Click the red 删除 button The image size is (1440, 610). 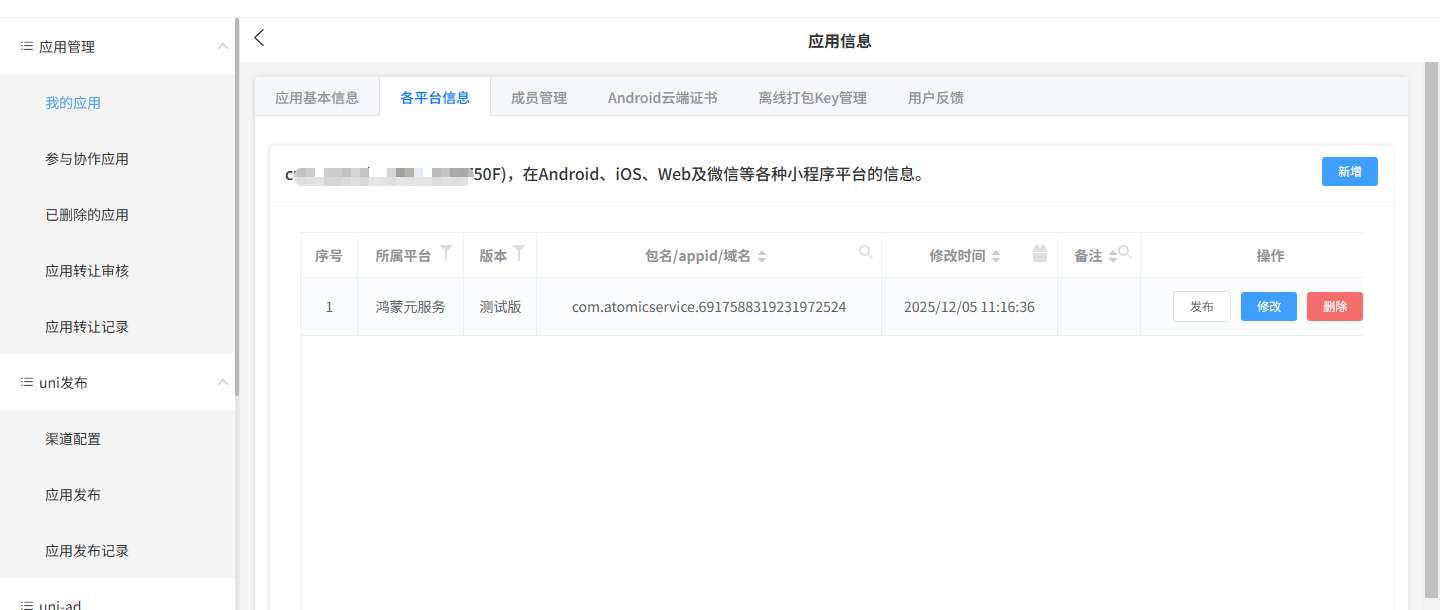[1334, 307]
